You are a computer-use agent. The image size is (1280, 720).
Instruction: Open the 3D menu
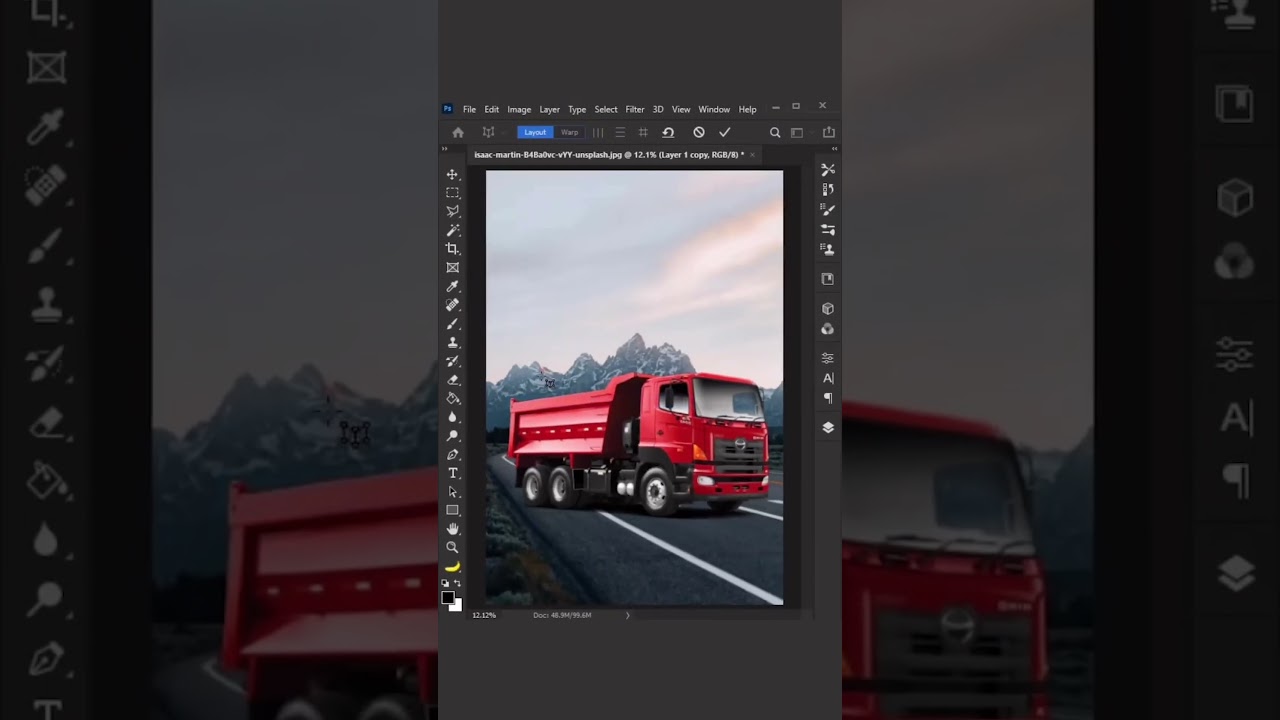(658, 109)
